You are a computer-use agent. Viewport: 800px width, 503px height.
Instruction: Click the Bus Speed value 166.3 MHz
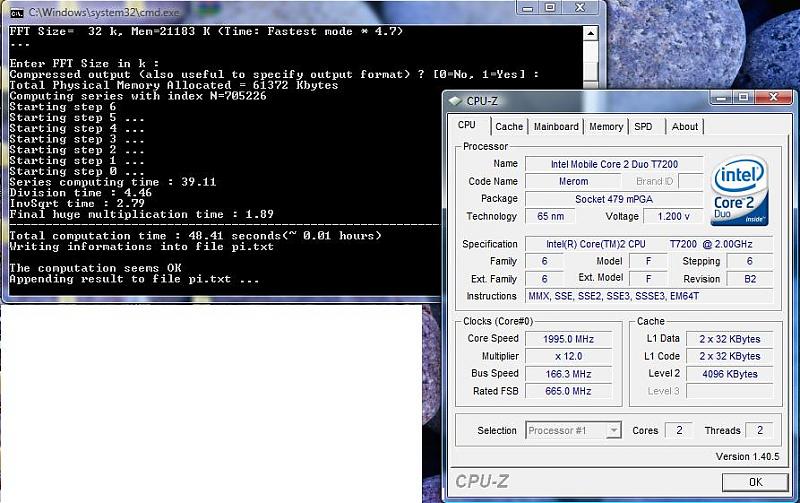click(568, 374)
